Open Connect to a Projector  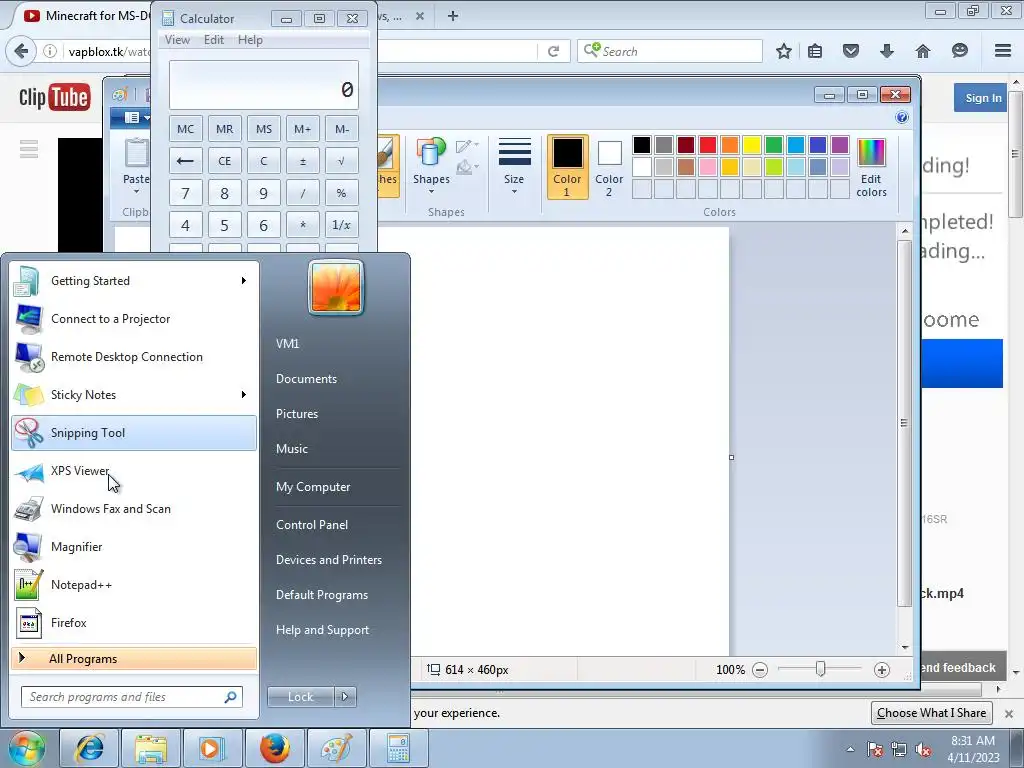[x=134, y=319]
